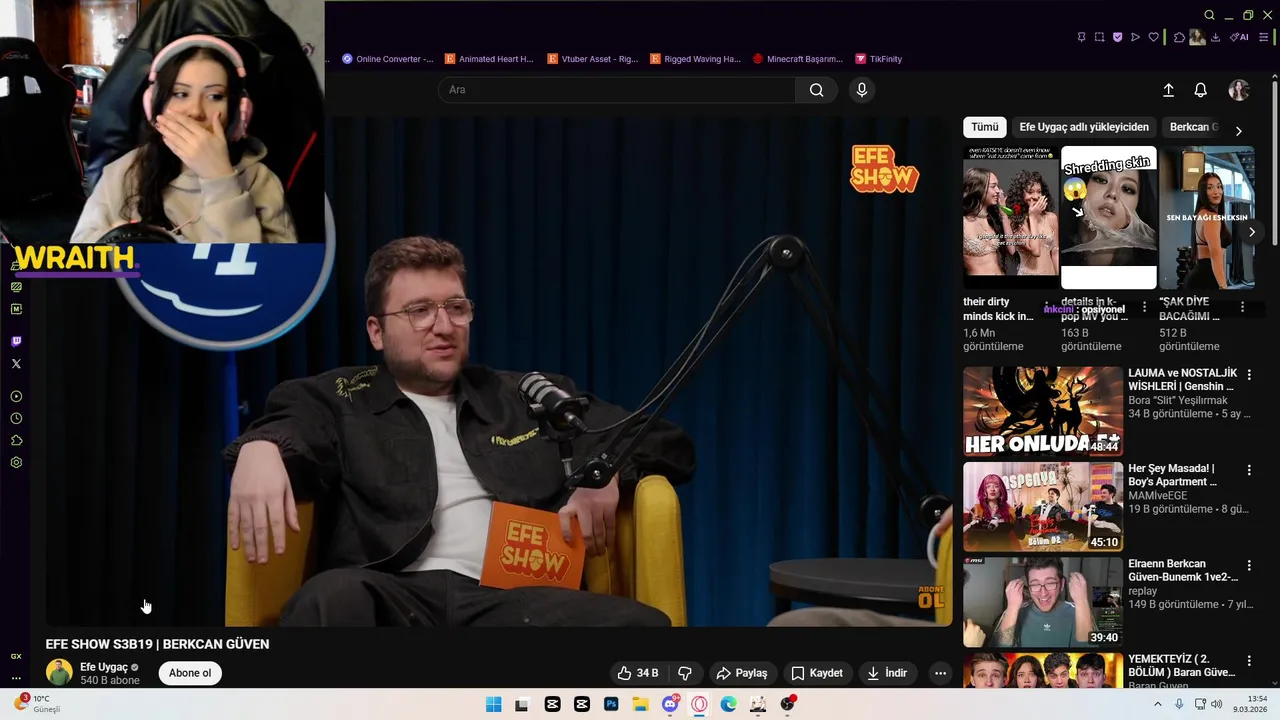Click the browser tab search magnifier
1280x720 pixels.
click(x=1209, y=15)
